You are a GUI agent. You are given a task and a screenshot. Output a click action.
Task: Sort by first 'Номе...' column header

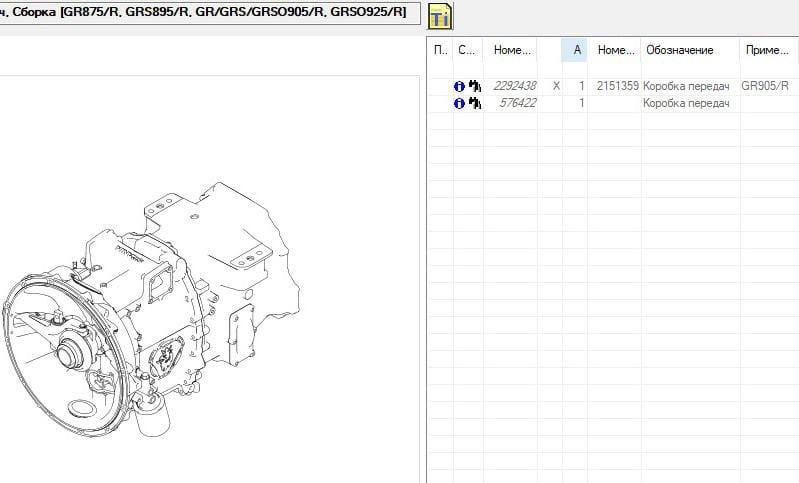pyautogui.click(x=510, y=50)
